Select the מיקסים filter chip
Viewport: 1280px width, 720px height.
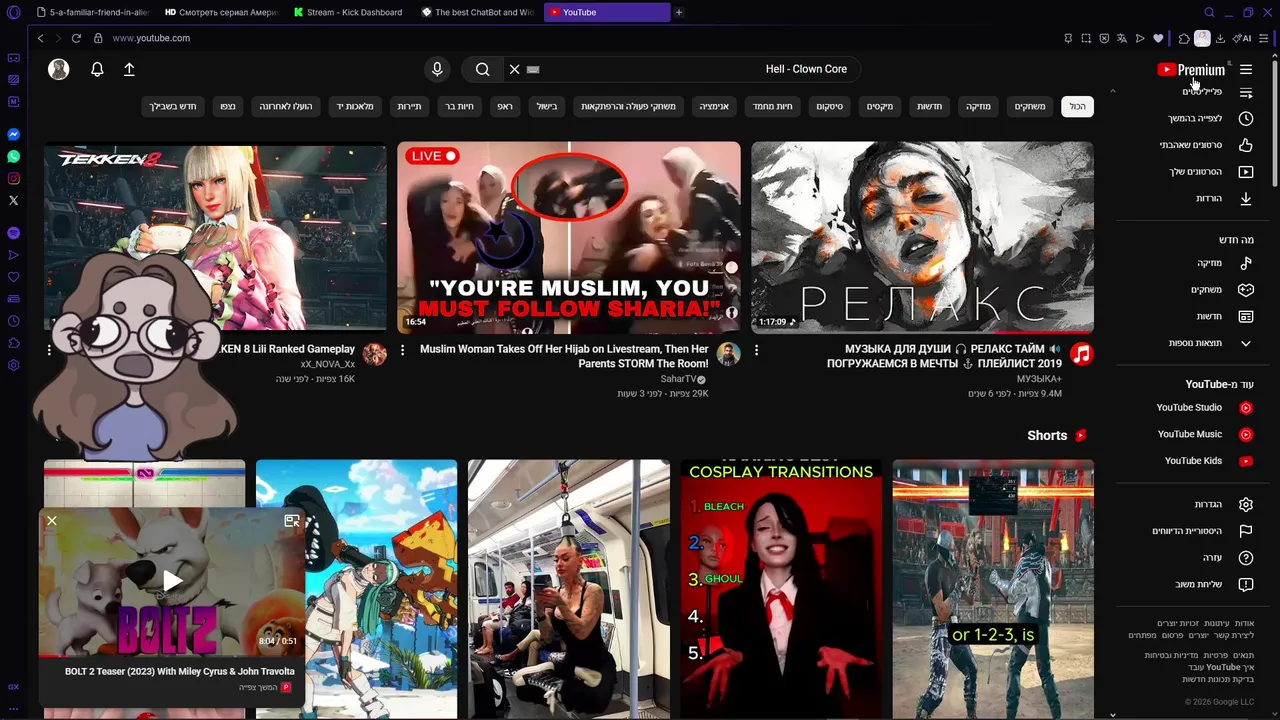pos(880,106)
